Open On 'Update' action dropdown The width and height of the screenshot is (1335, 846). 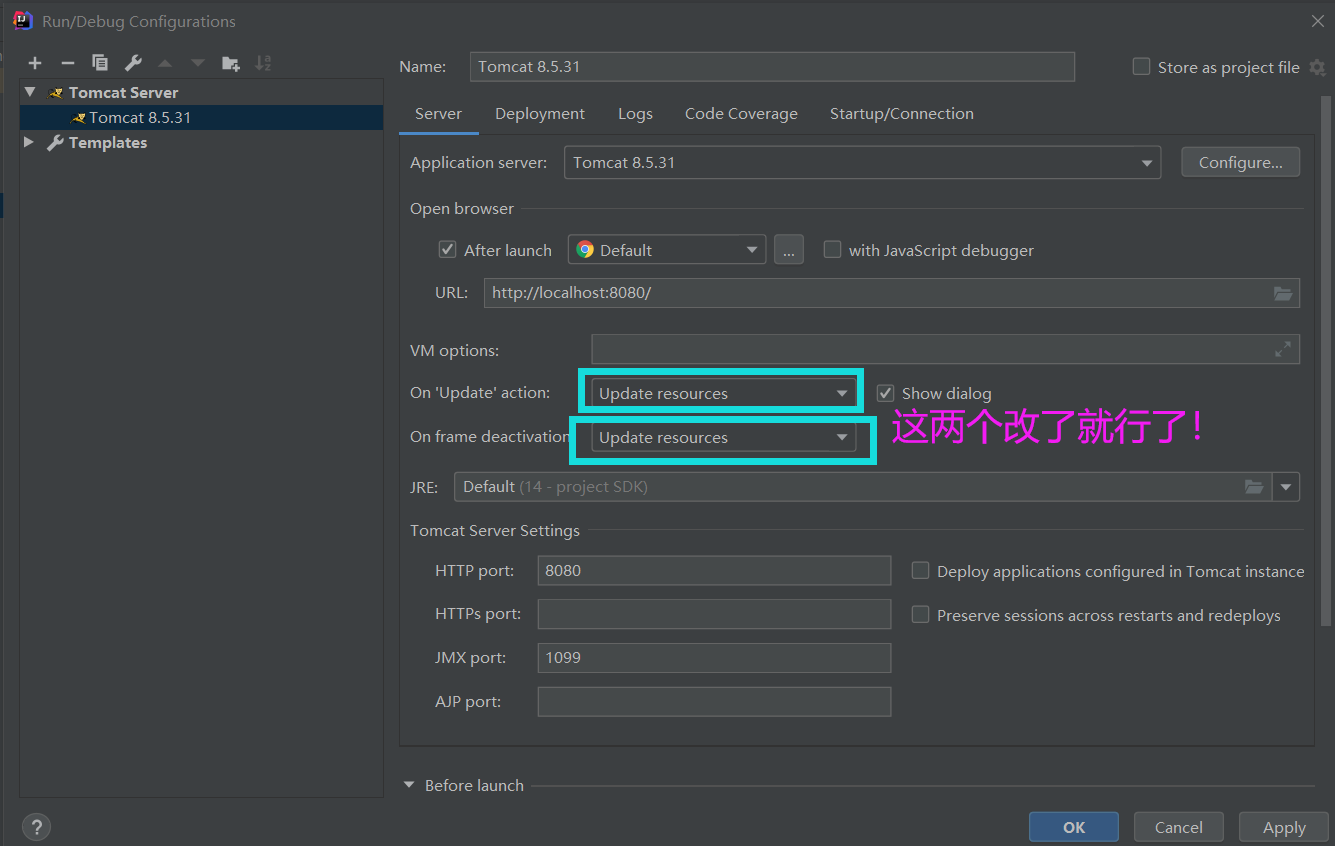(723, 393)
